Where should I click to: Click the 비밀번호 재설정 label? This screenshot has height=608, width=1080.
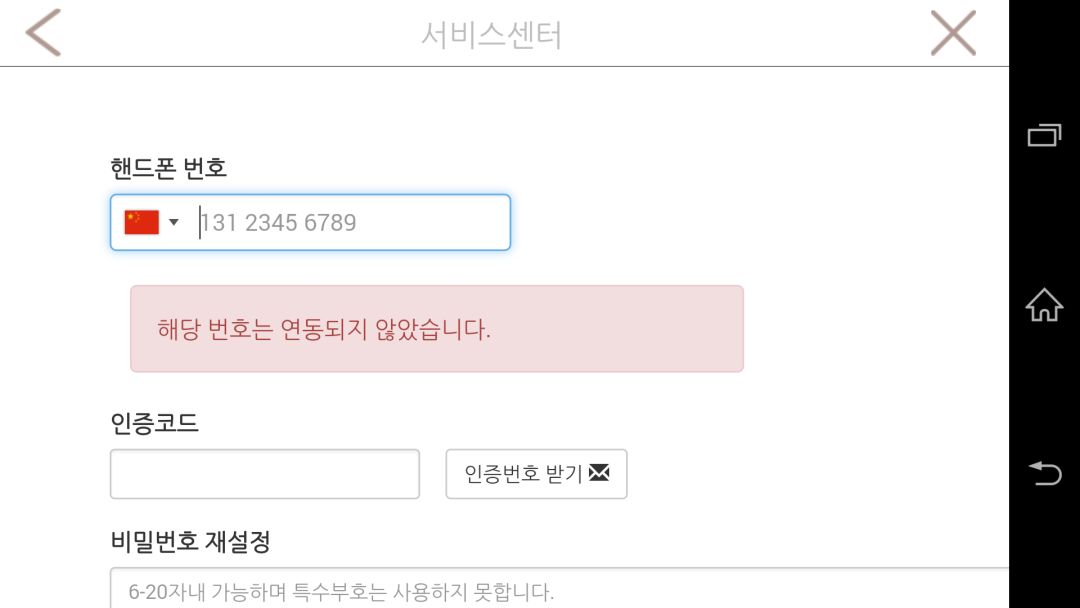(x=190, y=542)
